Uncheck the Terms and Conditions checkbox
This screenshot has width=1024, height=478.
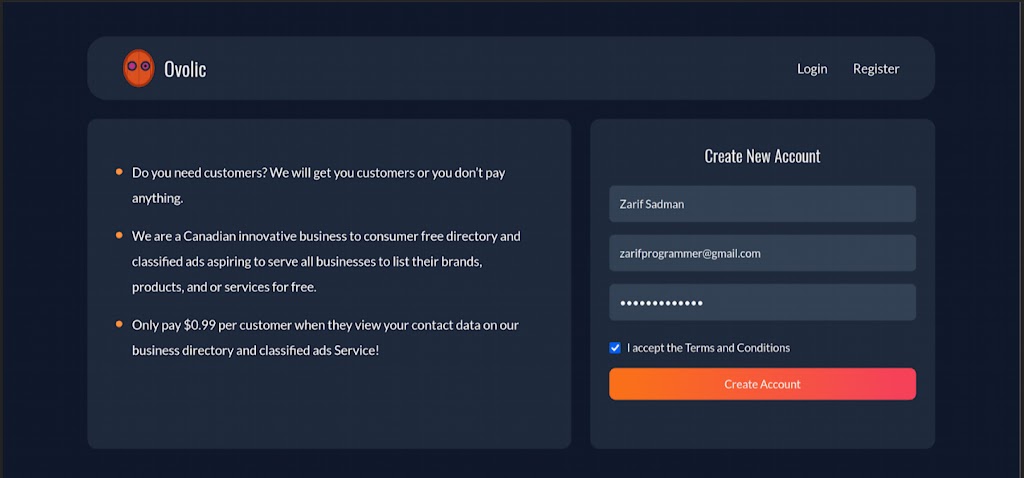(x=615, y=348)
